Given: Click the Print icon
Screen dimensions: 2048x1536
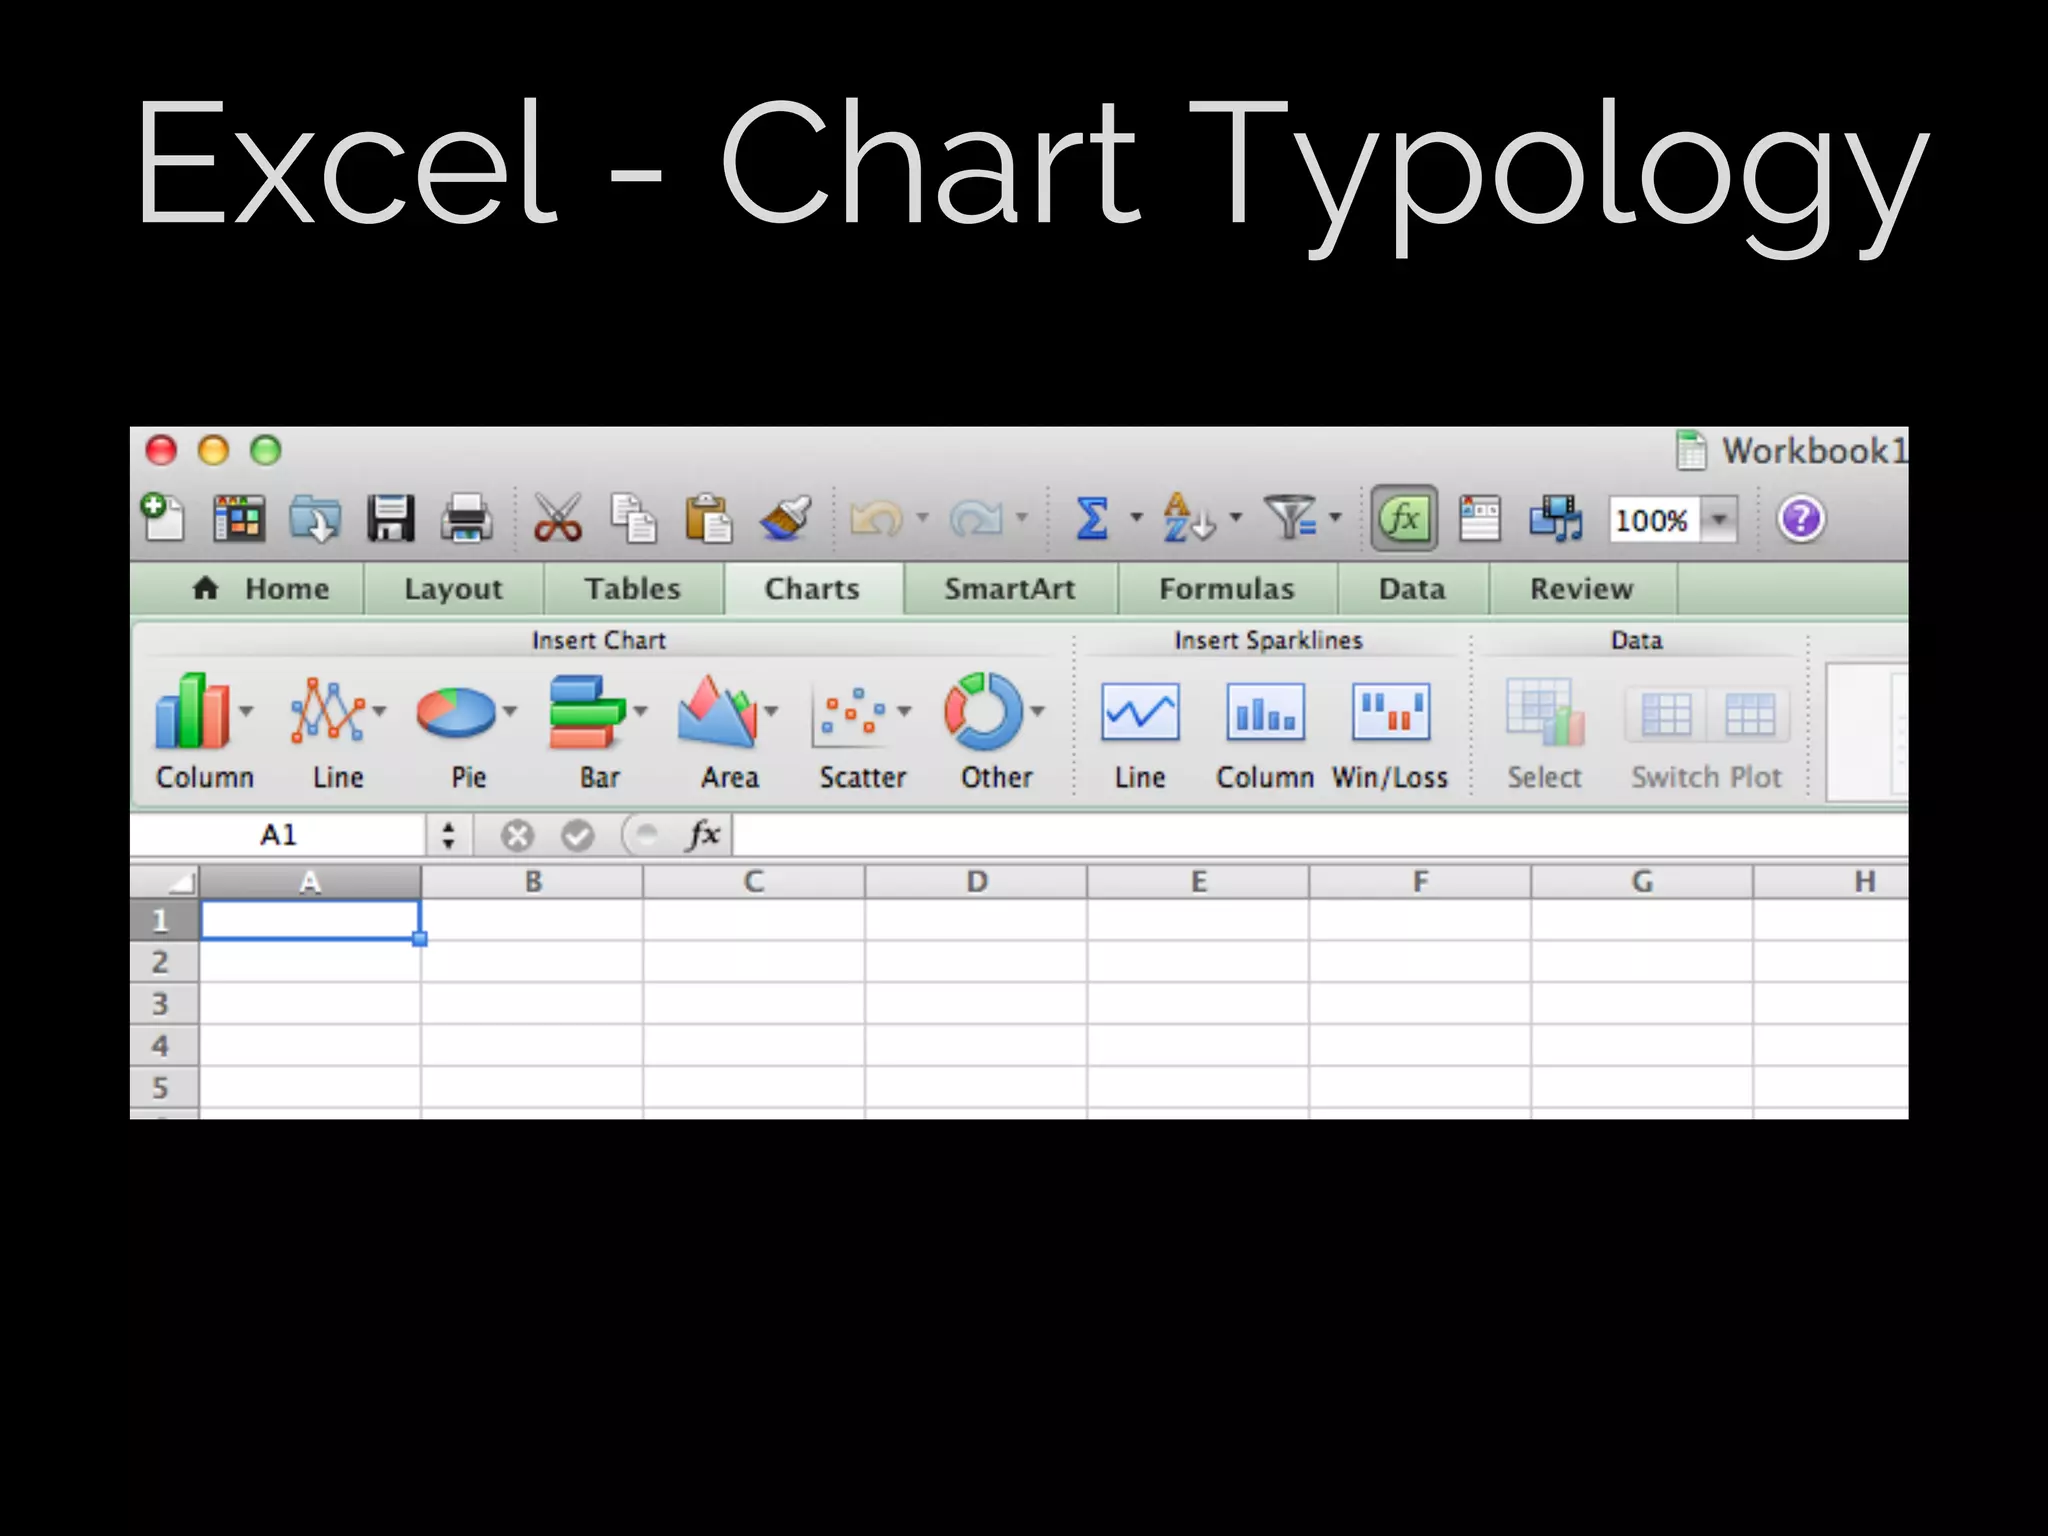Looking at the screenshot, I should 467,518.
